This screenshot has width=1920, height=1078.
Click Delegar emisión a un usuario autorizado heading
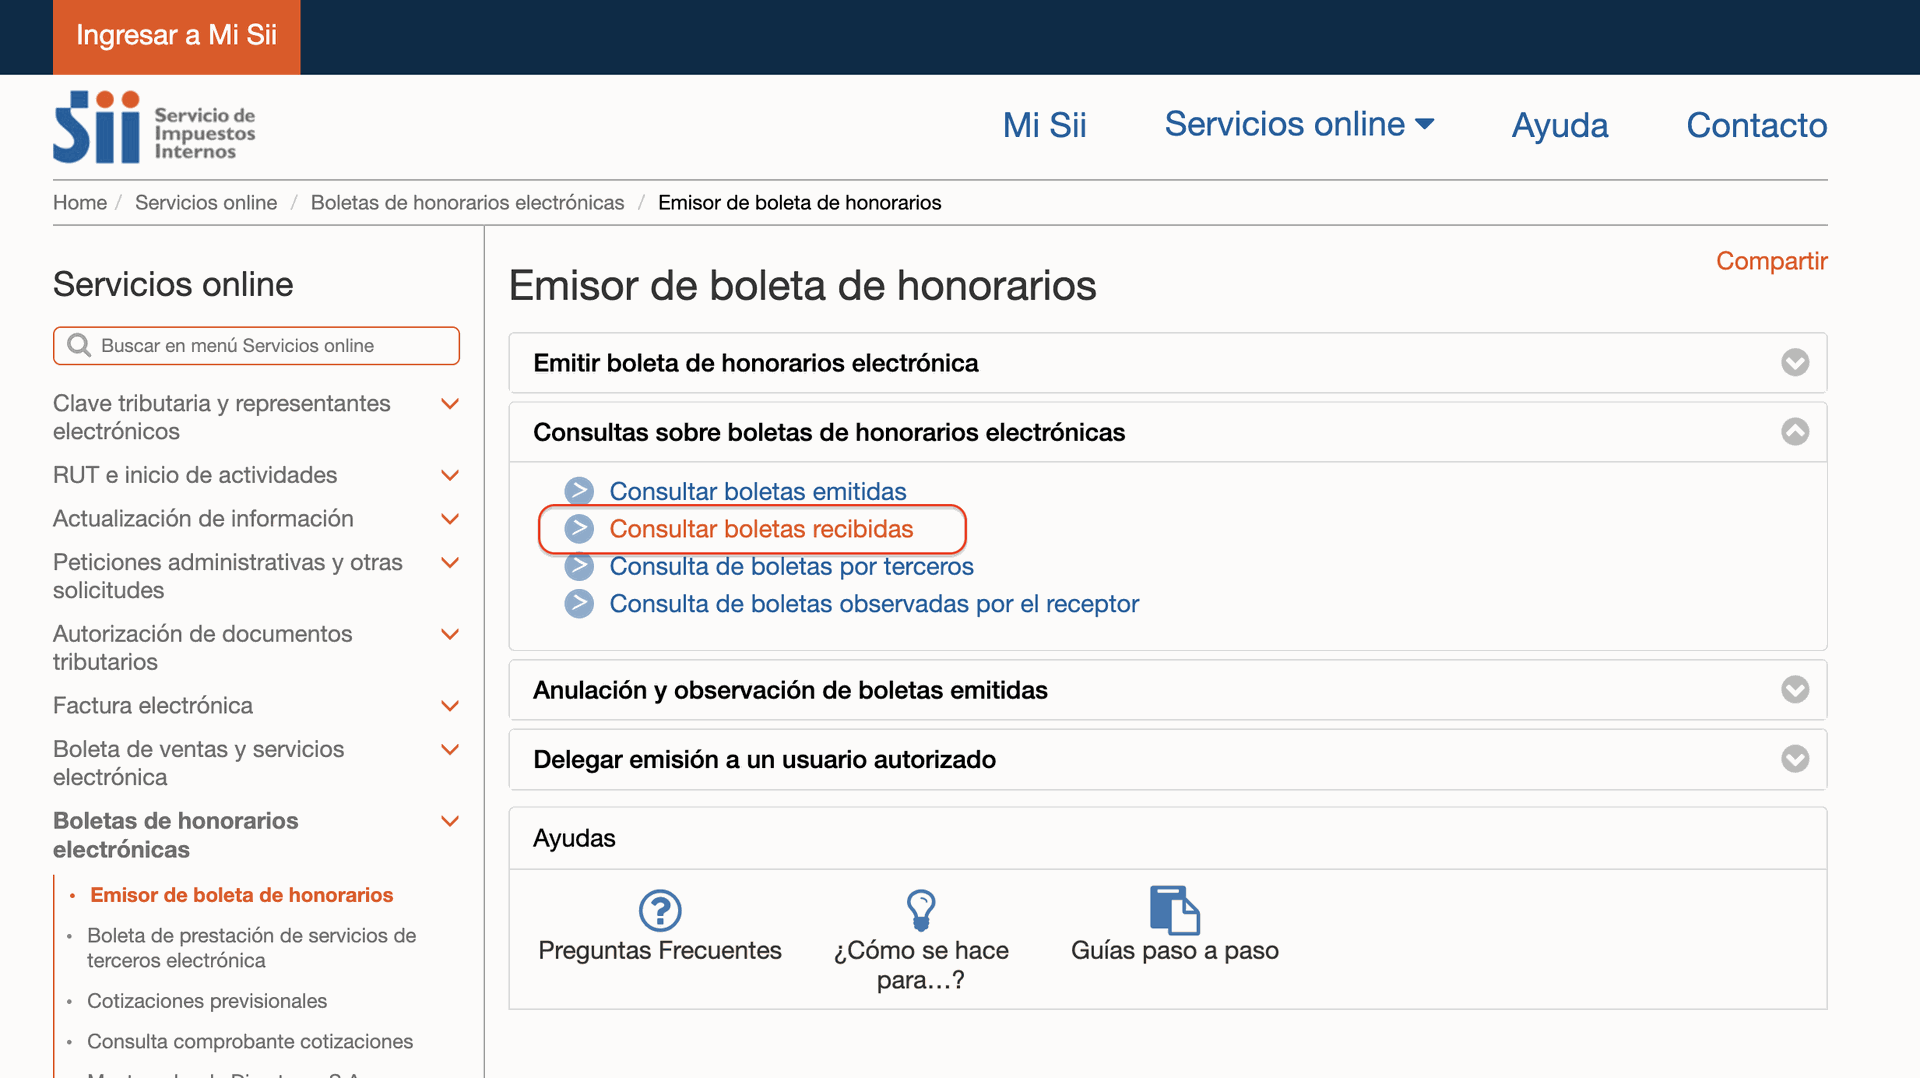(764, 759)
